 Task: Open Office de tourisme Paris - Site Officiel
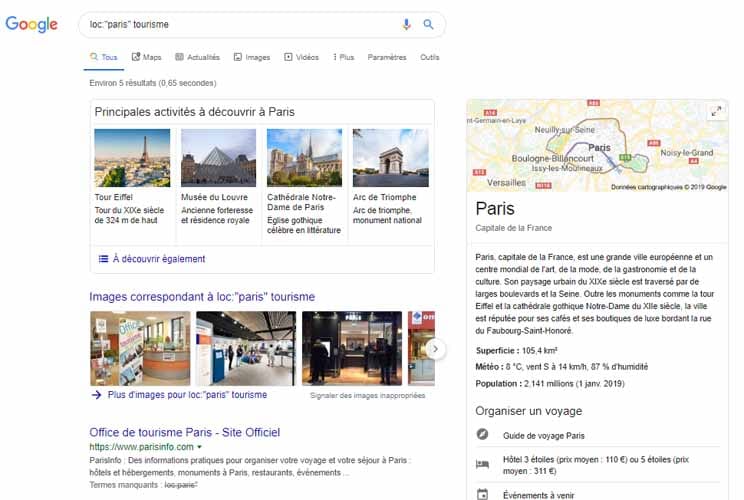click(x=185, y=432)
